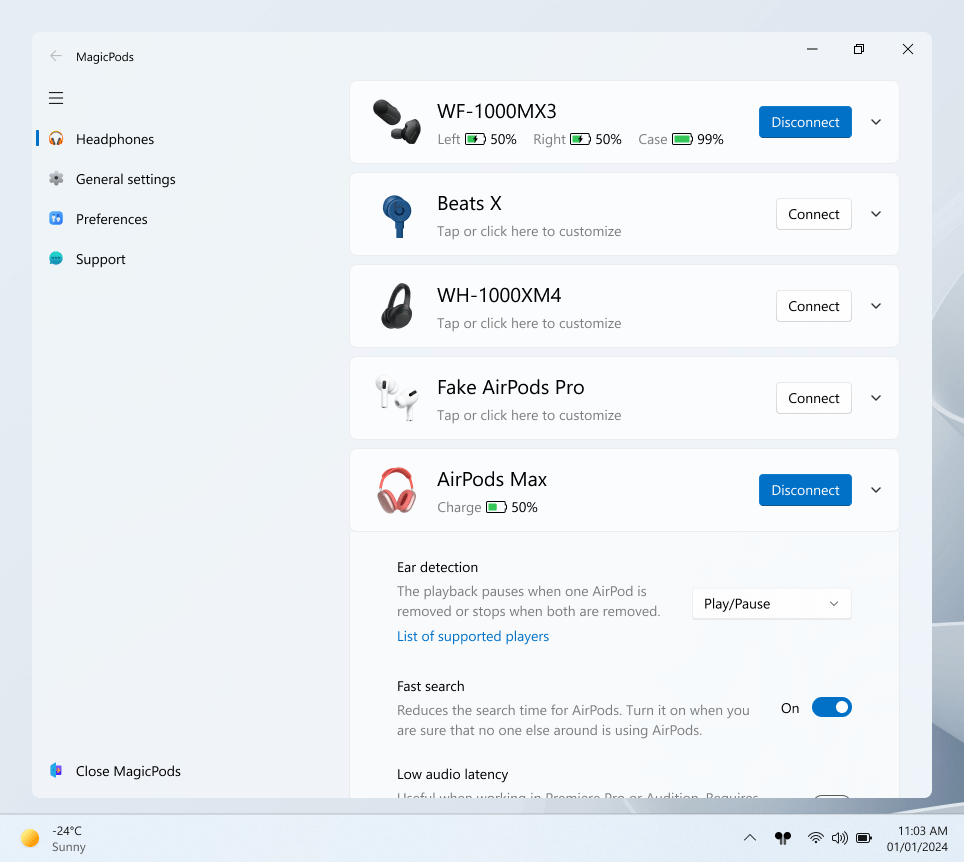Go to General settings in sidebar
The height and width of the screenshot is (862, 964).
[125, 179]
